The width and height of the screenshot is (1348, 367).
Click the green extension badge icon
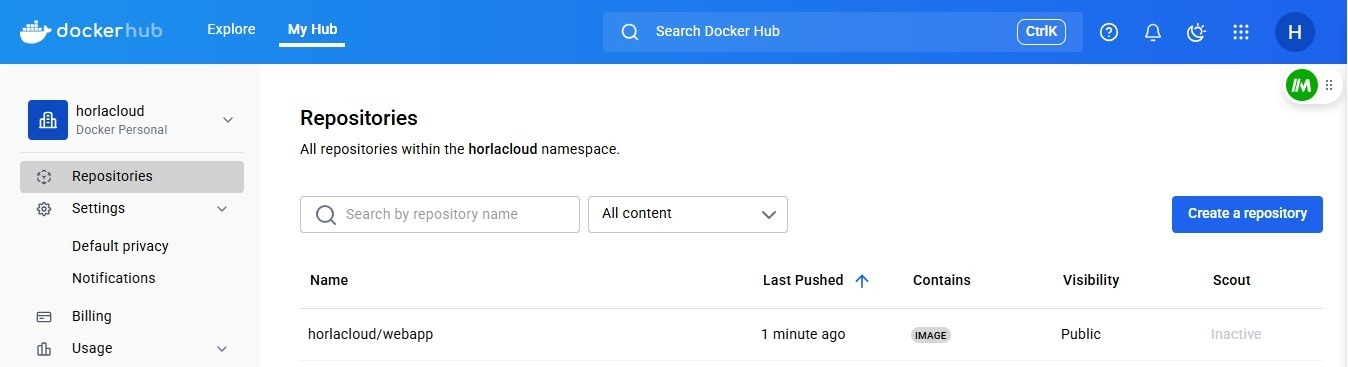[1302, 85]
